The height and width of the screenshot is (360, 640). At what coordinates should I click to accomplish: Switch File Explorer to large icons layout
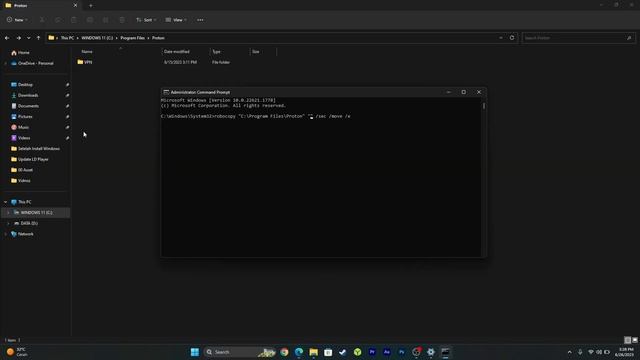click(635, 340)
